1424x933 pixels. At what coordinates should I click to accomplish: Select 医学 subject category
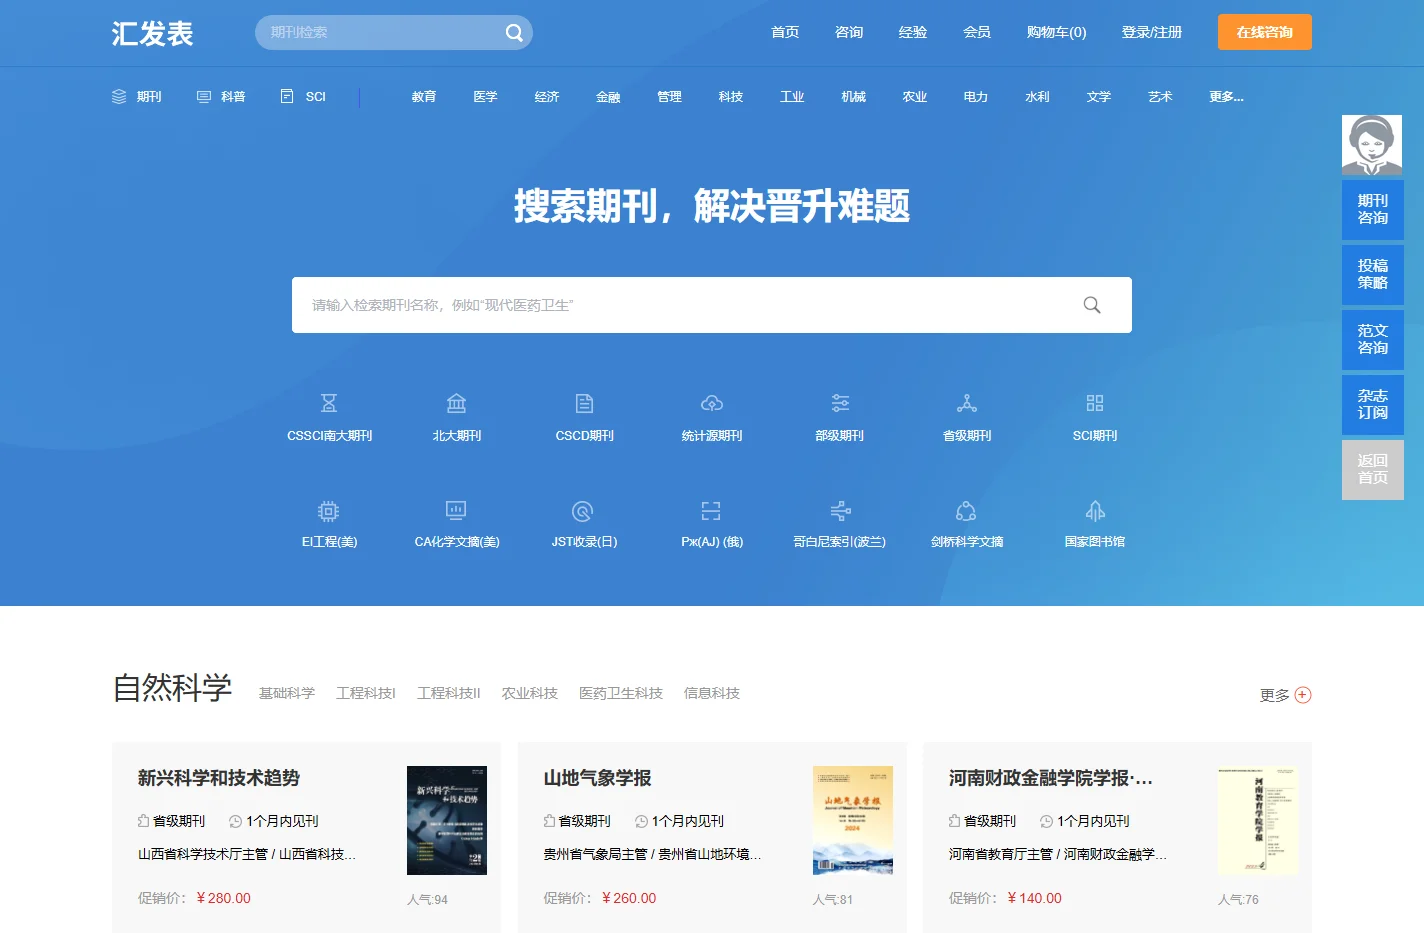pyautogui.click(x=485, y=96)
